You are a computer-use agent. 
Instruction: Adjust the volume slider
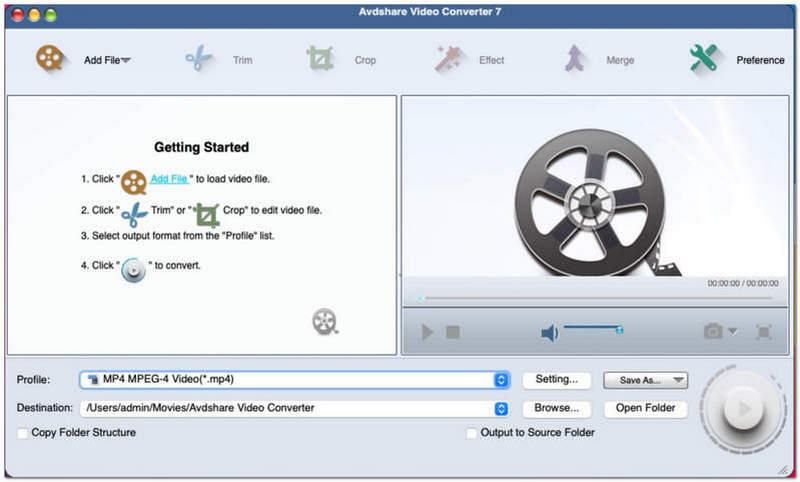point(592,328)
